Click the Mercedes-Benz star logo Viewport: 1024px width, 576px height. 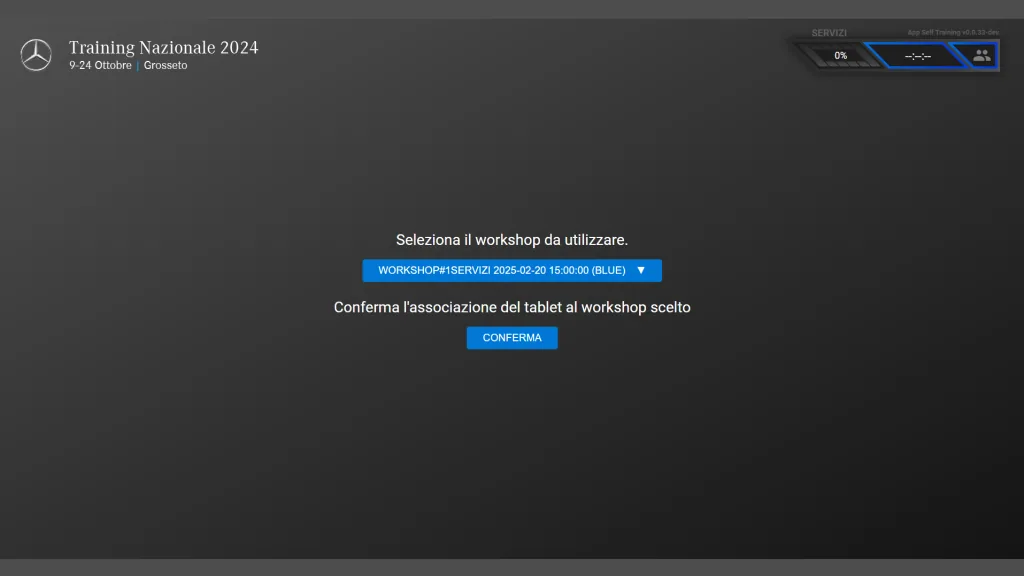[36, 55]
